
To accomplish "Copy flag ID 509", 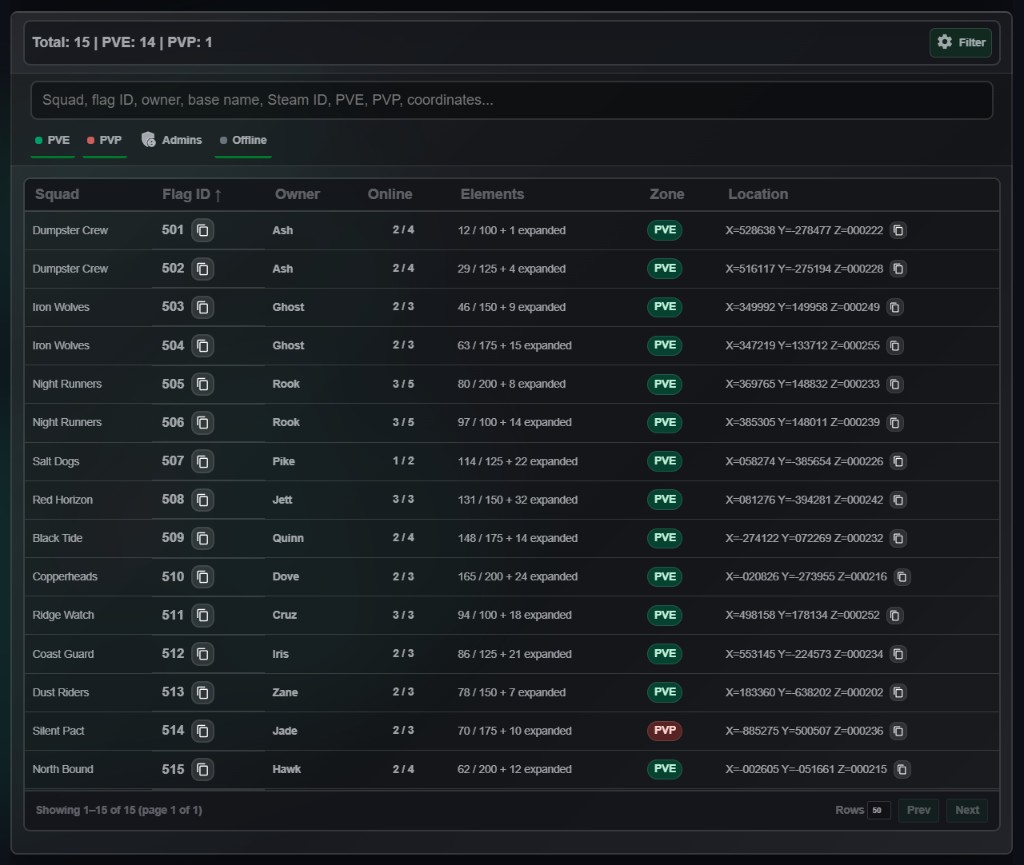I will pyautogui.click(x=202, y=538).
